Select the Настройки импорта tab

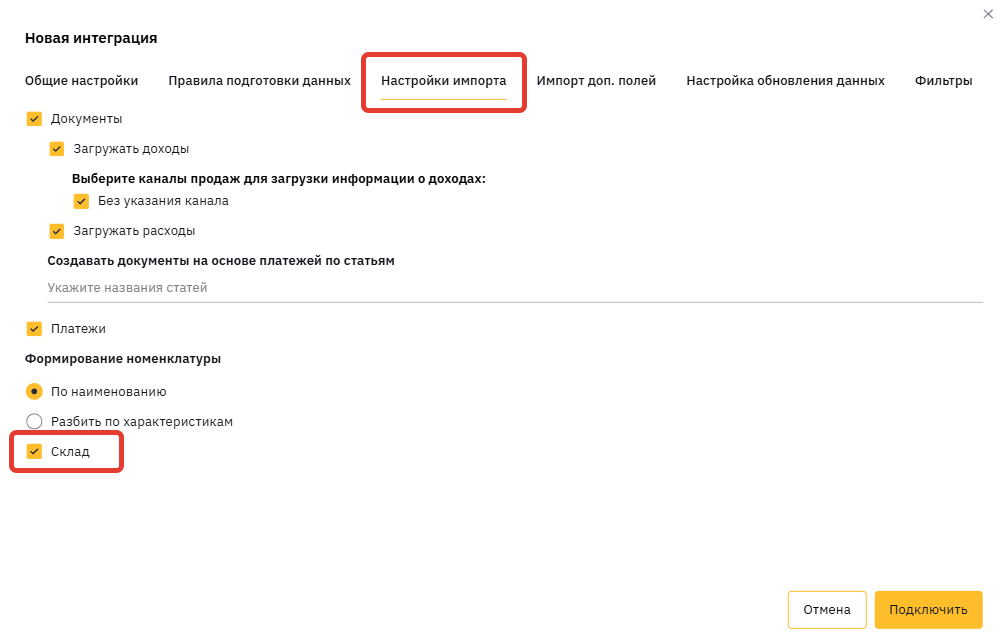pos(443,81)
